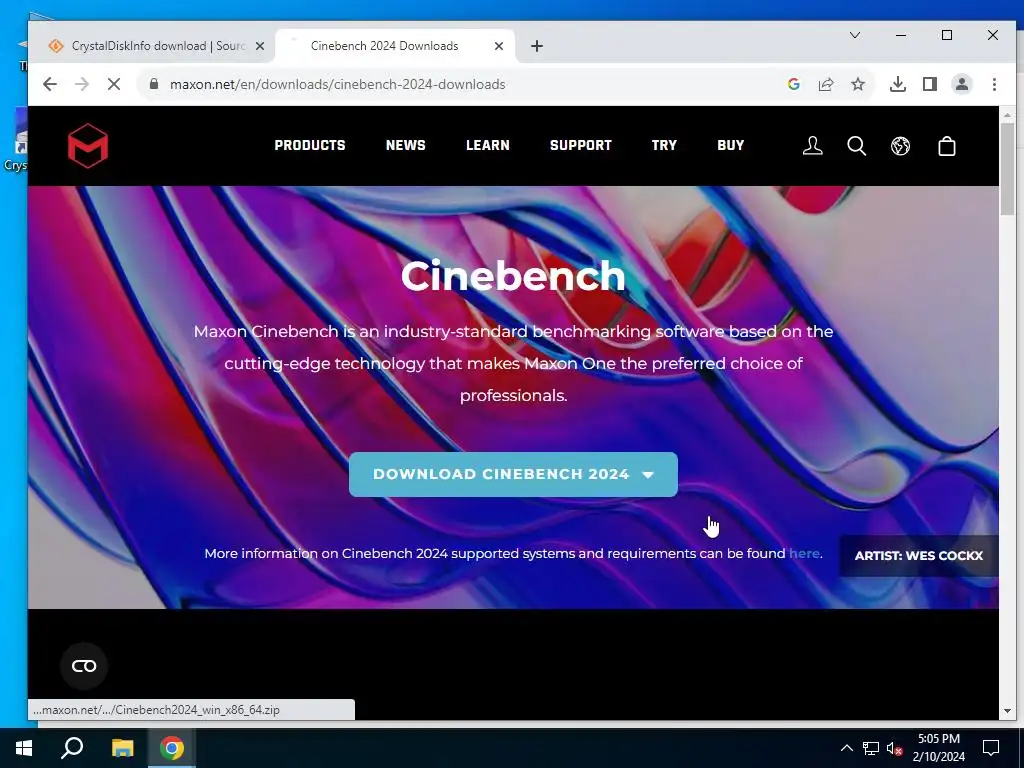
Task: Click the scrollbar down arrow
Action: (1006, 711)
